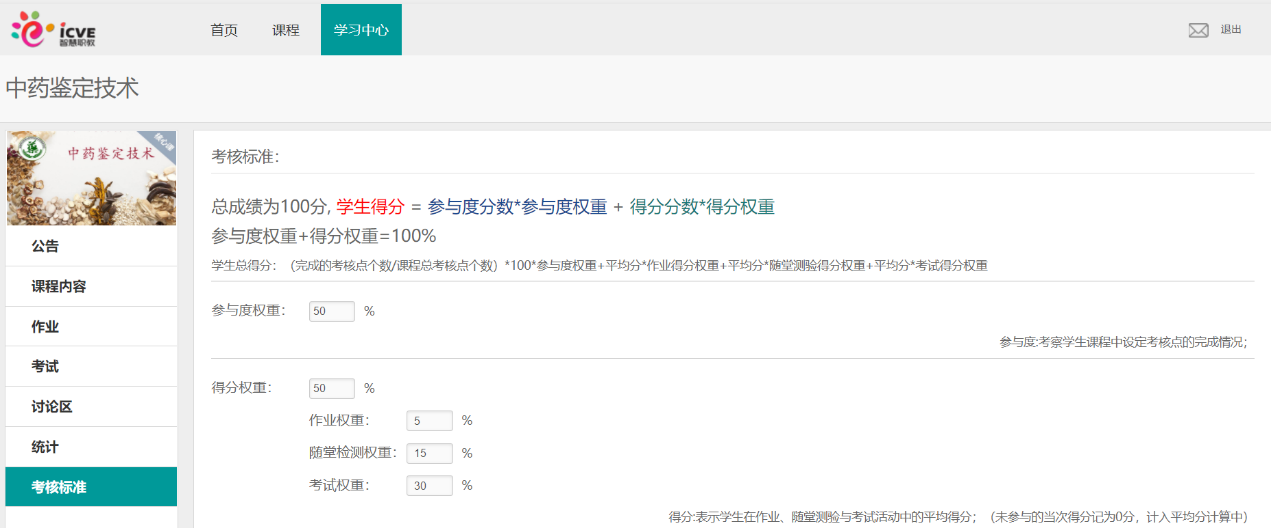Open the mail envelope icon
Screen dimensions: 1271x528
pyautogui.click(x=1198, y=30)
